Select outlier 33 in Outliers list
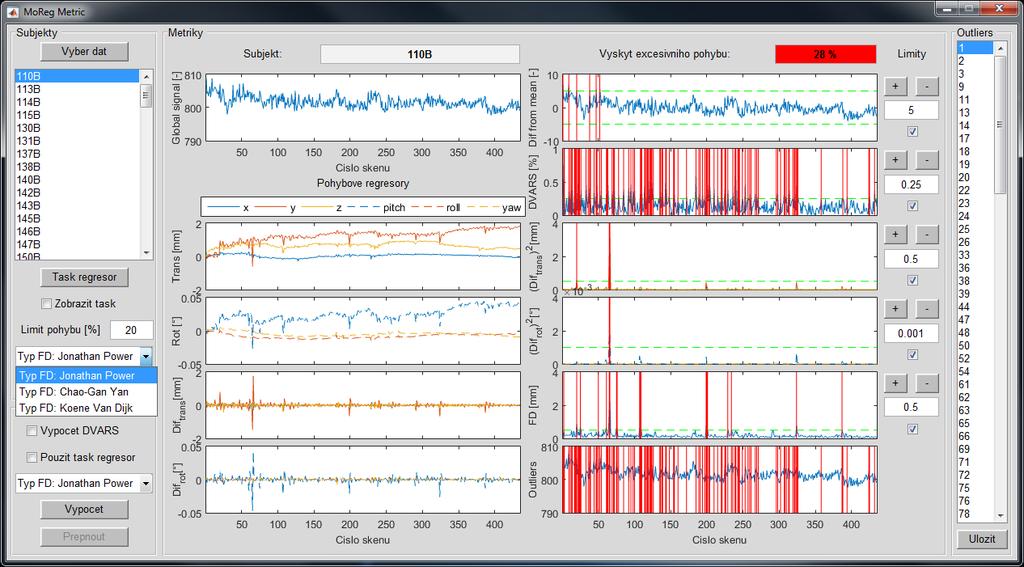This screenshot has height=567, width=1024. 976,255
